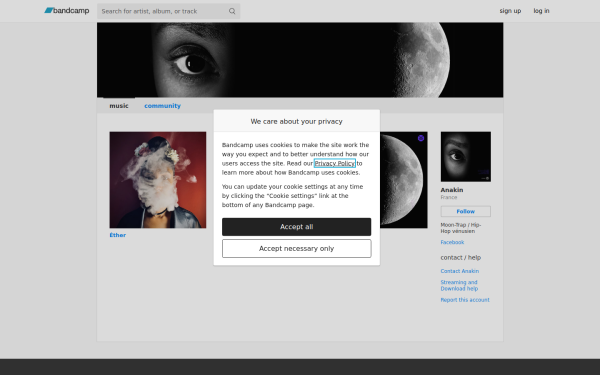Follow the artist Anakin
Viewport: 600px width, 375px height.
click(466, 211)
